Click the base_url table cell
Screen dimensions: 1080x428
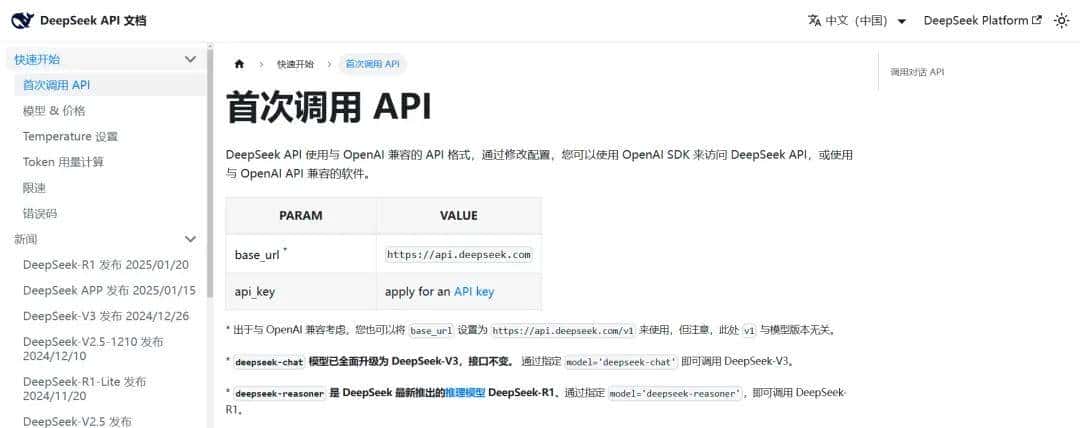click(301, 254)
